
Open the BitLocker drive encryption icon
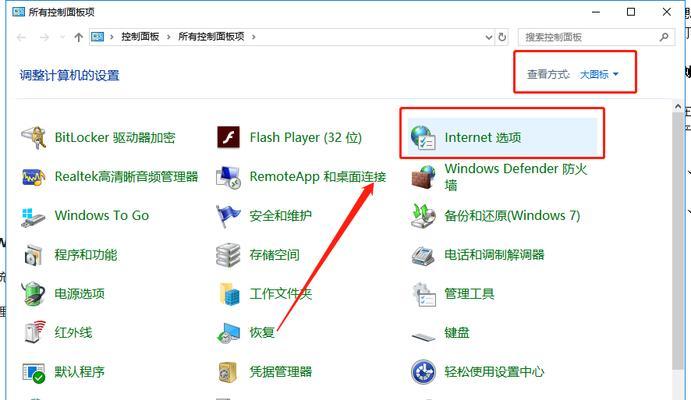pyautogui.click(x=33, y=137)
